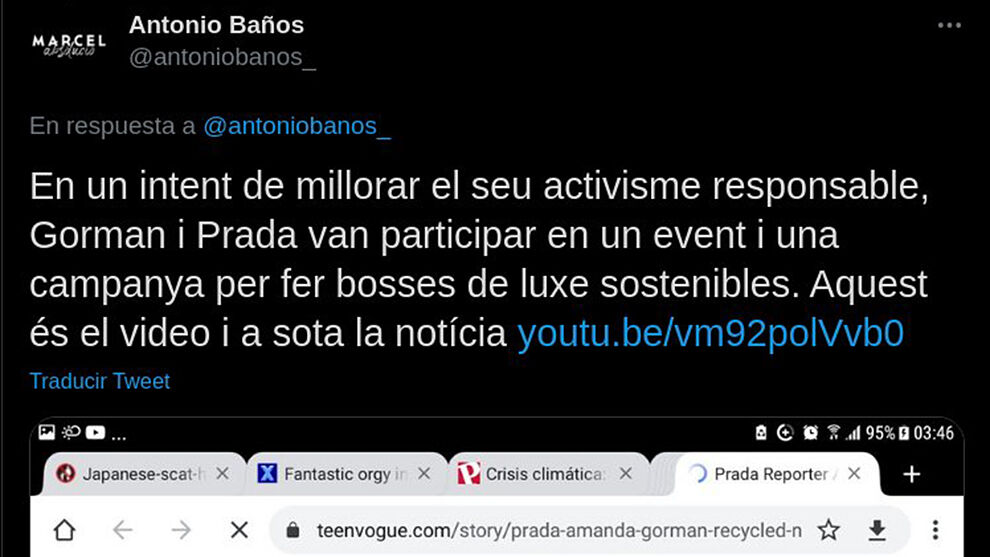Screen dimensions: 990x557
Task: Tap the padlock site security icon
Action: 292,530
